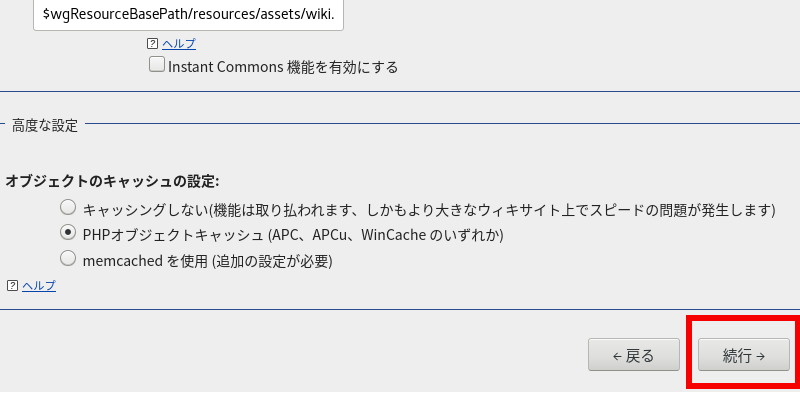Viewport: 800px width, 400px height.
Task: Click the right arrow on 続行 button
Action: click(x=761, y=356)
